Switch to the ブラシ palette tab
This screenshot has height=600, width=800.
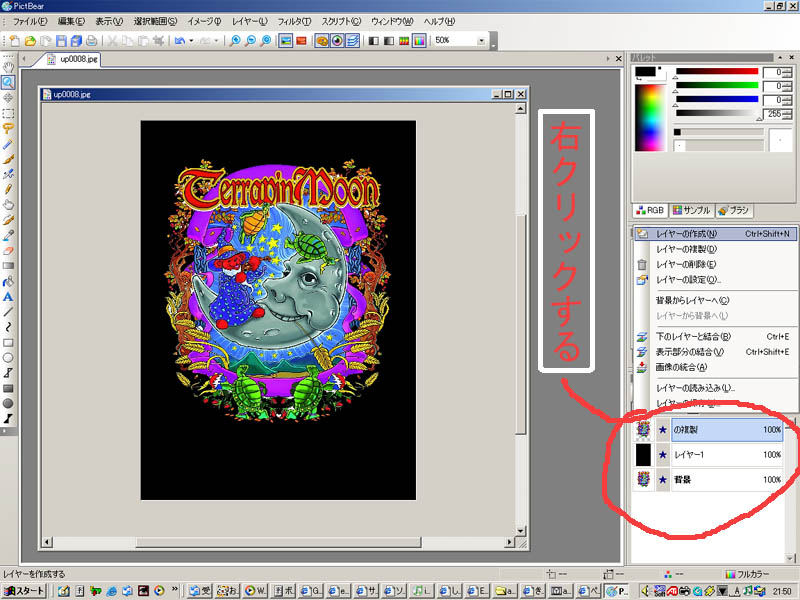[x=734, y=210]
